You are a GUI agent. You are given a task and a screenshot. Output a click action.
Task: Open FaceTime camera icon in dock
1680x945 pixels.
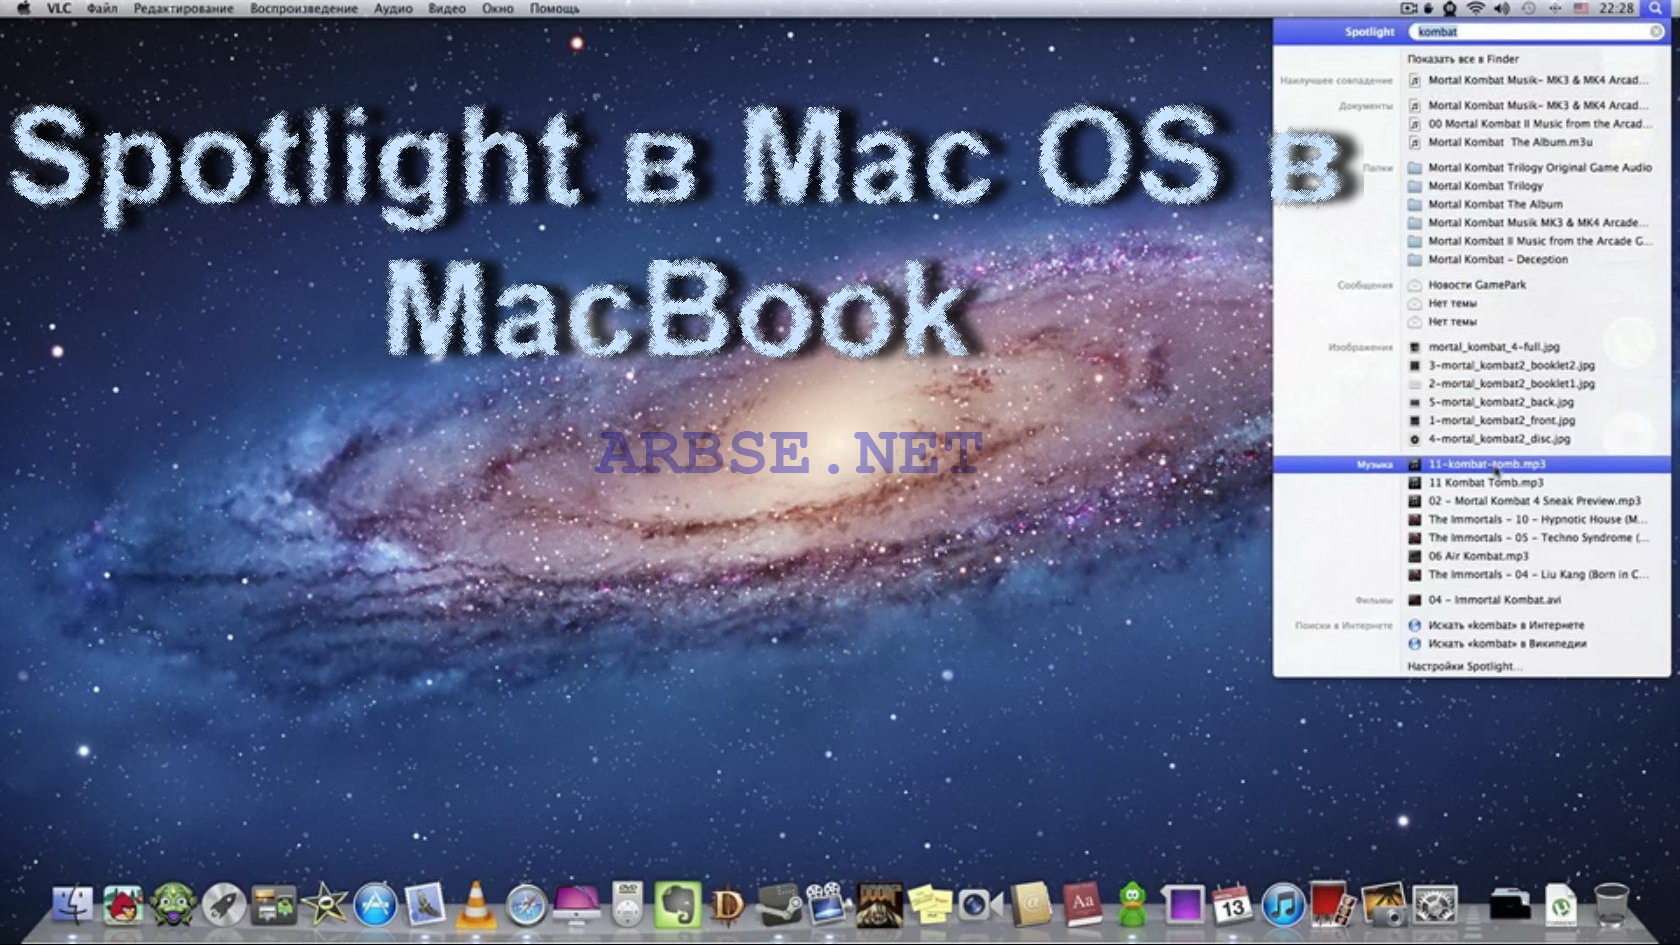point(980,905)
